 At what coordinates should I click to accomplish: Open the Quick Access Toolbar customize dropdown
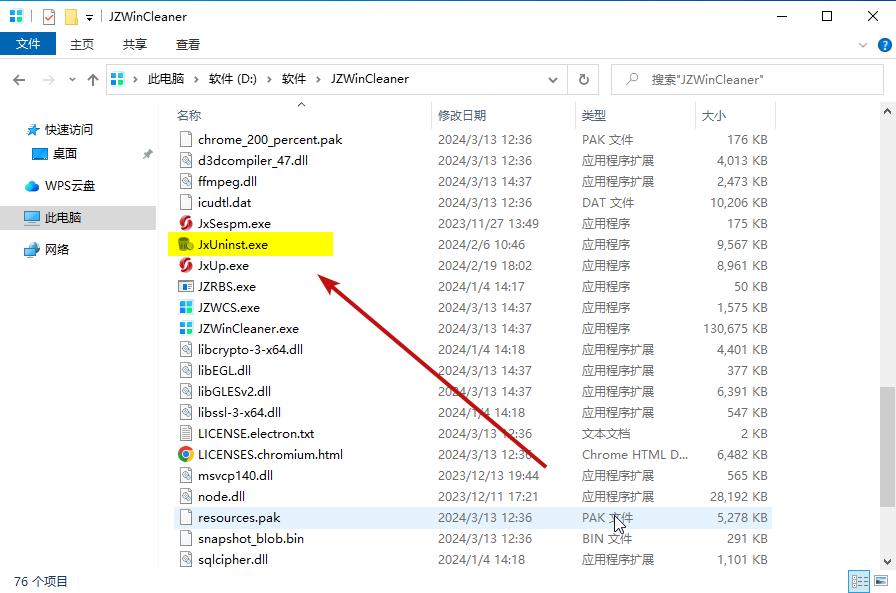pyautogui.click(x=90, y=17)
